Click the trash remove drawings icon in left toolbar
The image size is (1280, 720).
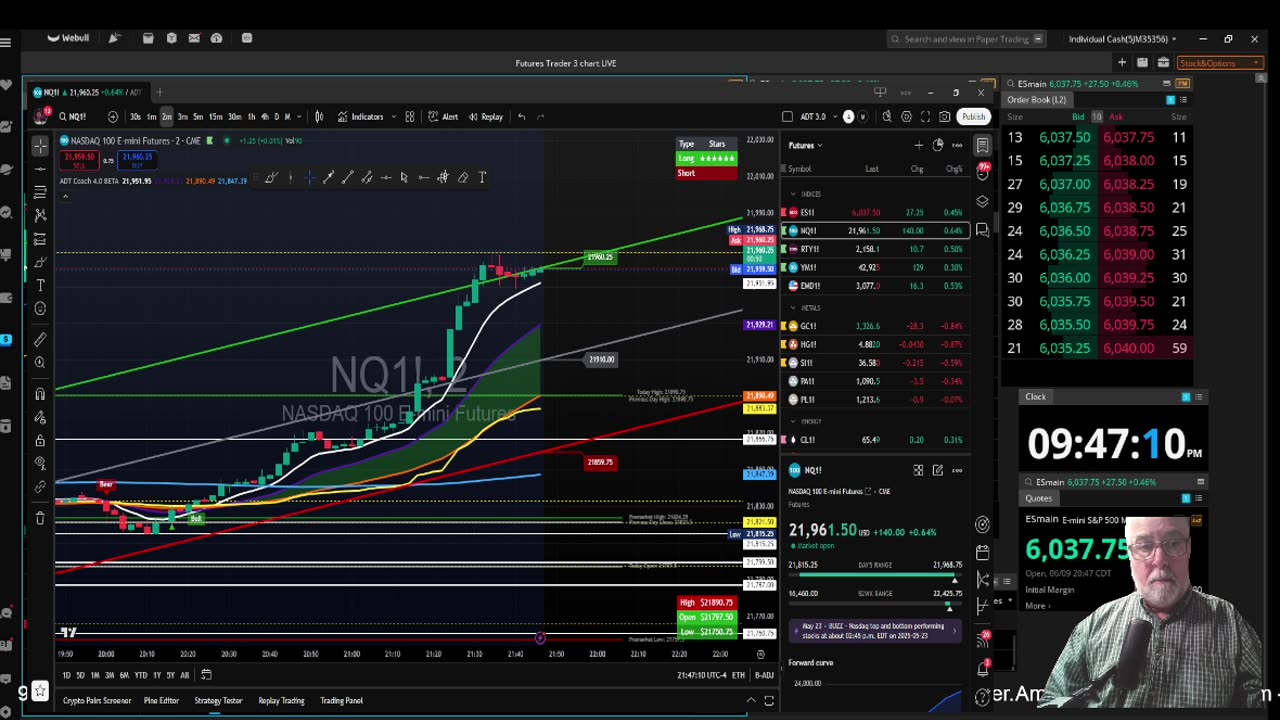coord(40,518)
